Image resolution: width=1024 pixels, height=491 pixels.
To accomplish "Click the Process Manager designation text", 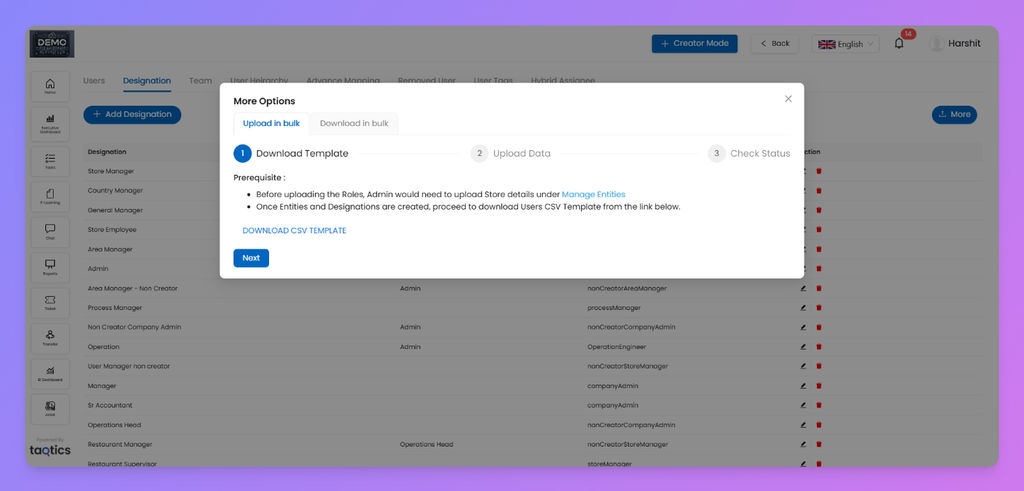I will [x=115, y=308].
